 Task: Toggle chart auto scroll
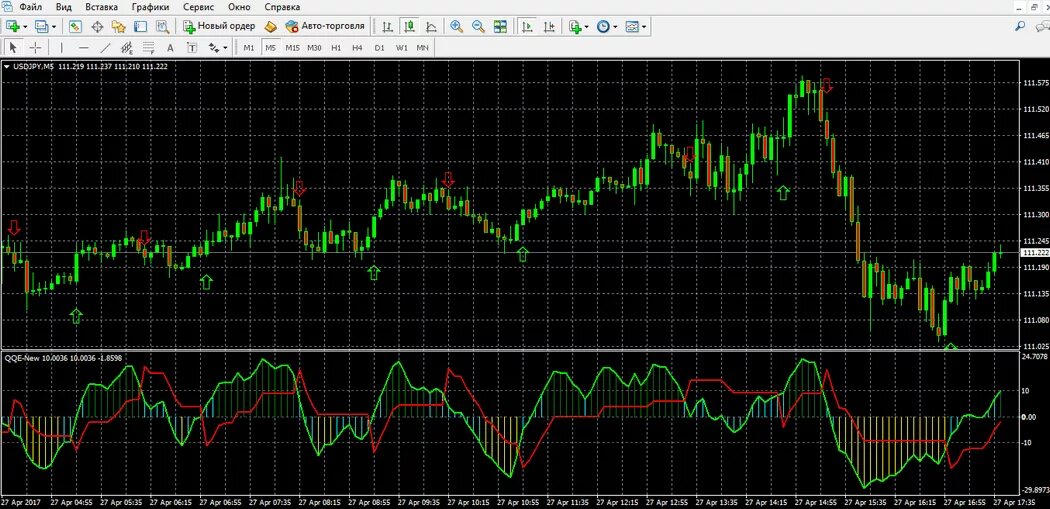tap(527, 27)
